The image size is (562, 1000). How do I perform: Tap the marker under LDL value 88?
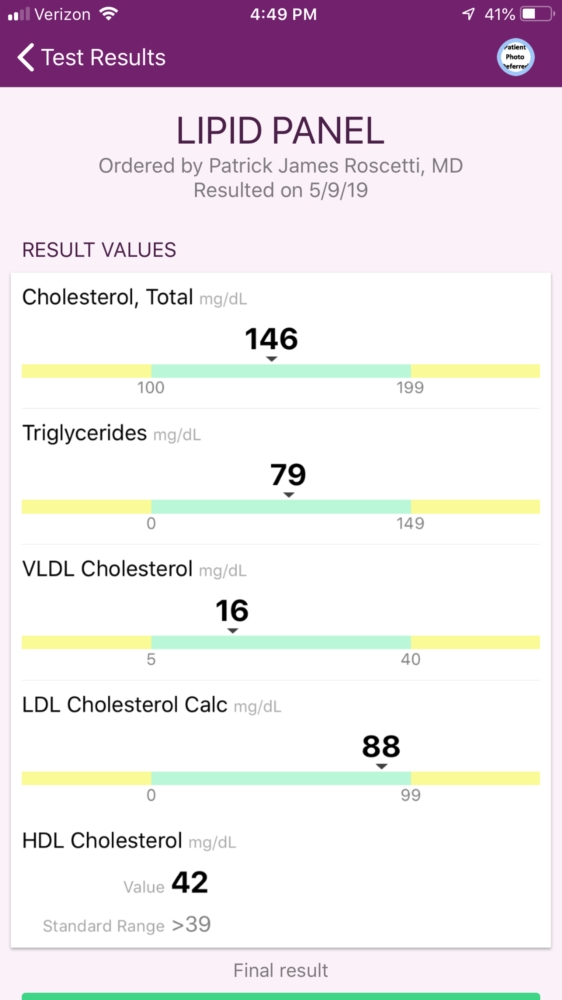(381, 766)
